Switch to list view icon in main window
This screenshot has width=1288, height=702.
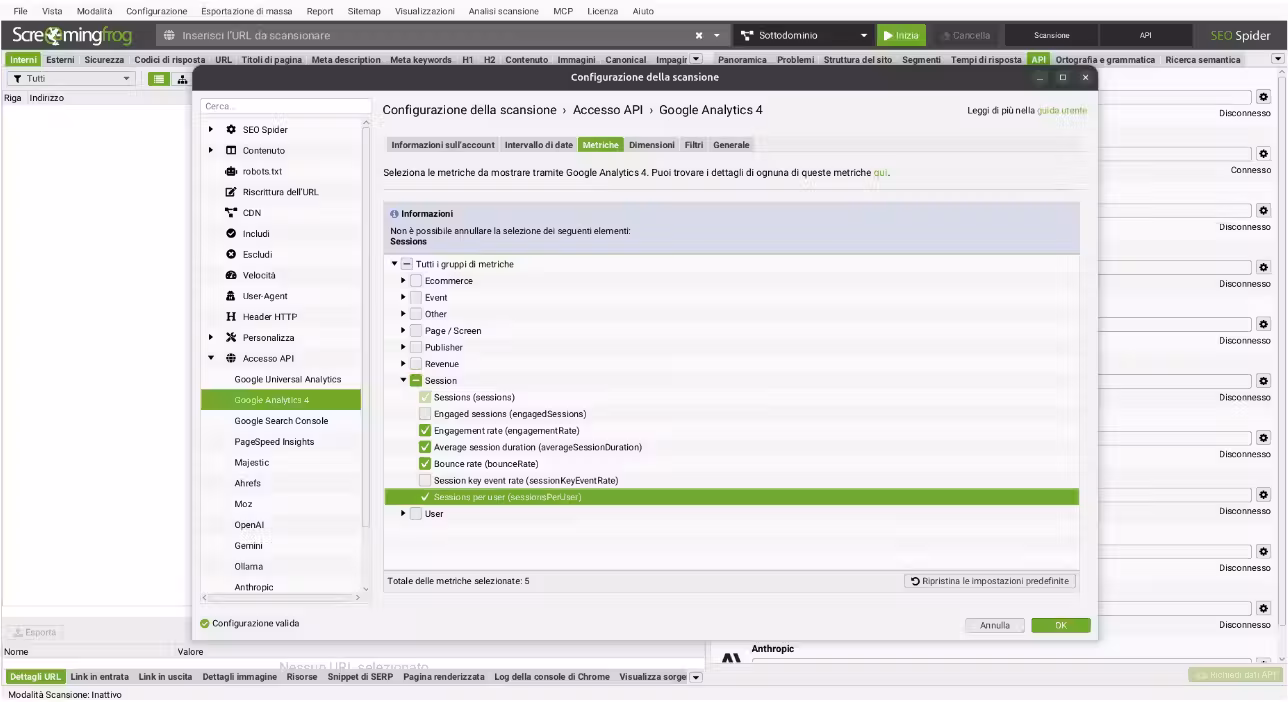click(160, 78)
